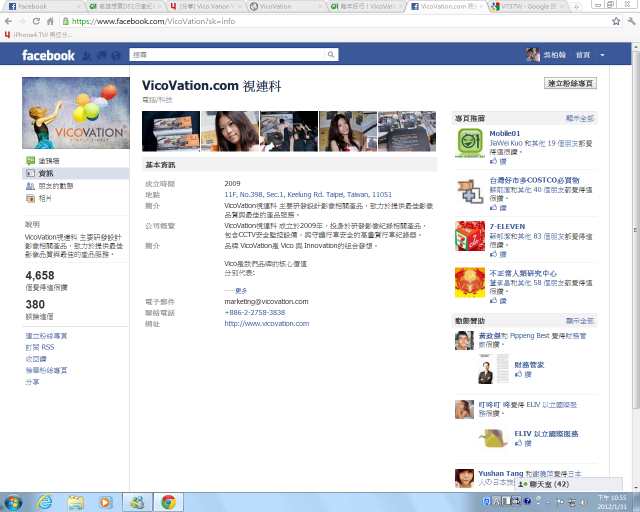Open first product box photo thumbnail
The image size is (640, 512).
[171, 131]
